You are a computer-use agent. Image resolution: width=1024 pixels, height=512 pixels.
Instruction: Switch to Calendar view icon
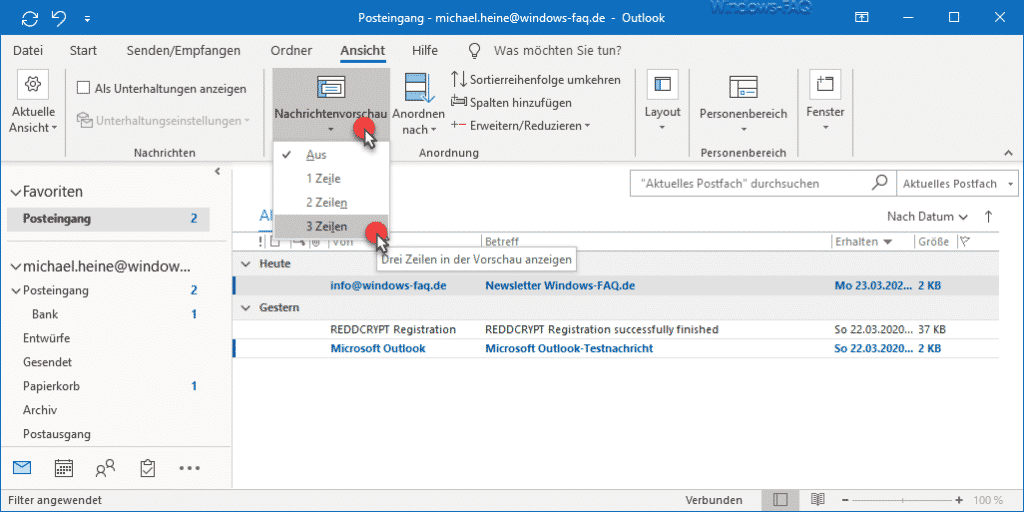pyautogui.click(x=63, y=468)
